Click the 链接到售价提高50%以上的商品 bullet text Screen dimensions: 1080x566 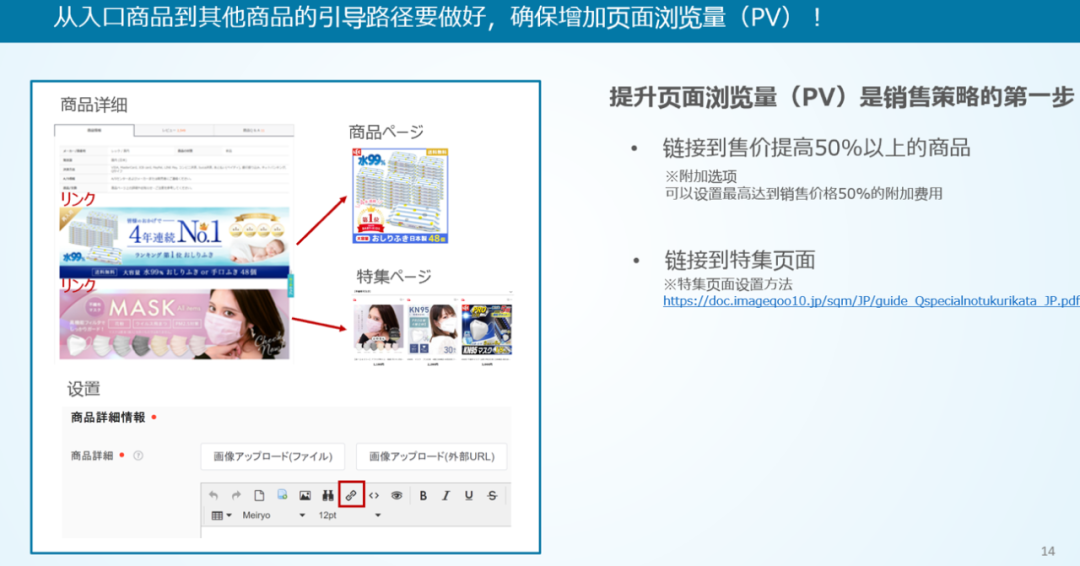coord(816,147)
